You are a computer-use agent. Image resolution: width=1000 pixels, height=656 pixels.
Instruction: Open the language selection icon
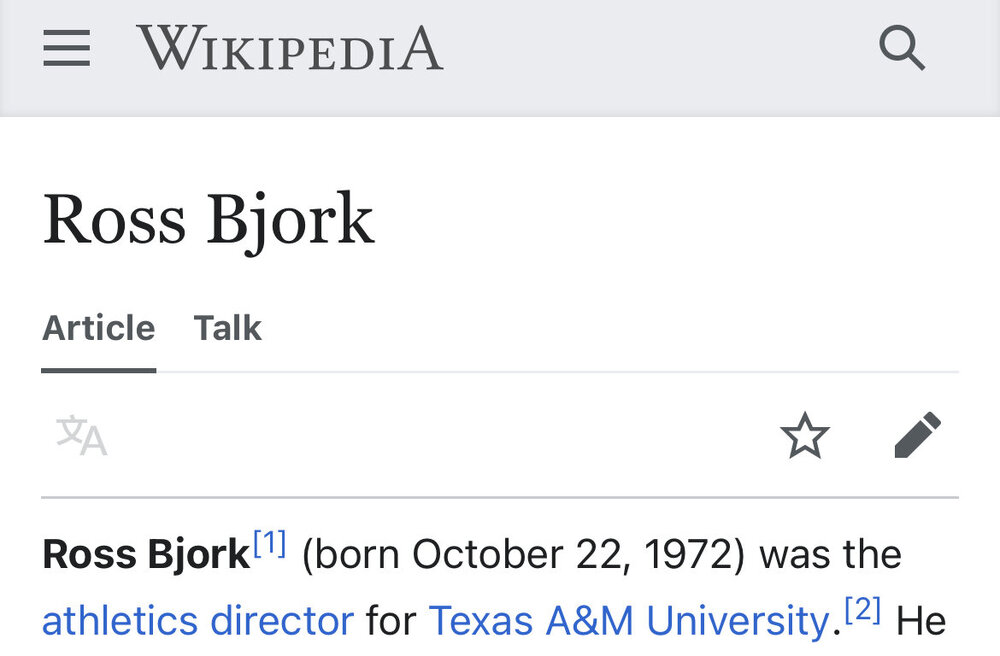81,437
